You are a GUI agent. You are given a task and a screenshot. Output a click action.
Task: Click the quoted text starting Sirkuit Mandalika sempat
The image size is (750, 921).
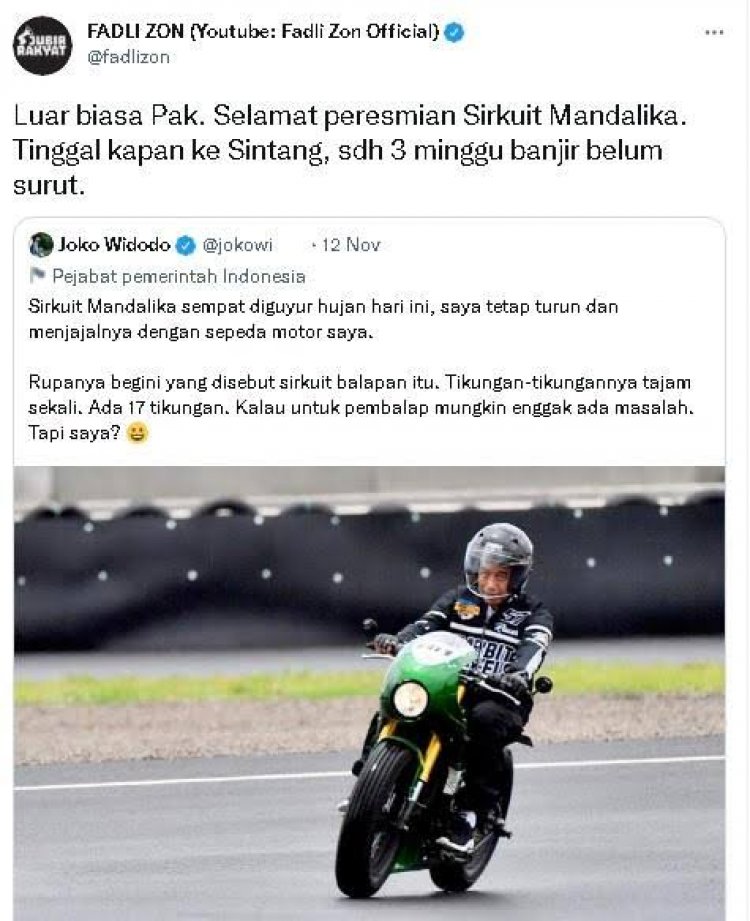click(323, 320)
